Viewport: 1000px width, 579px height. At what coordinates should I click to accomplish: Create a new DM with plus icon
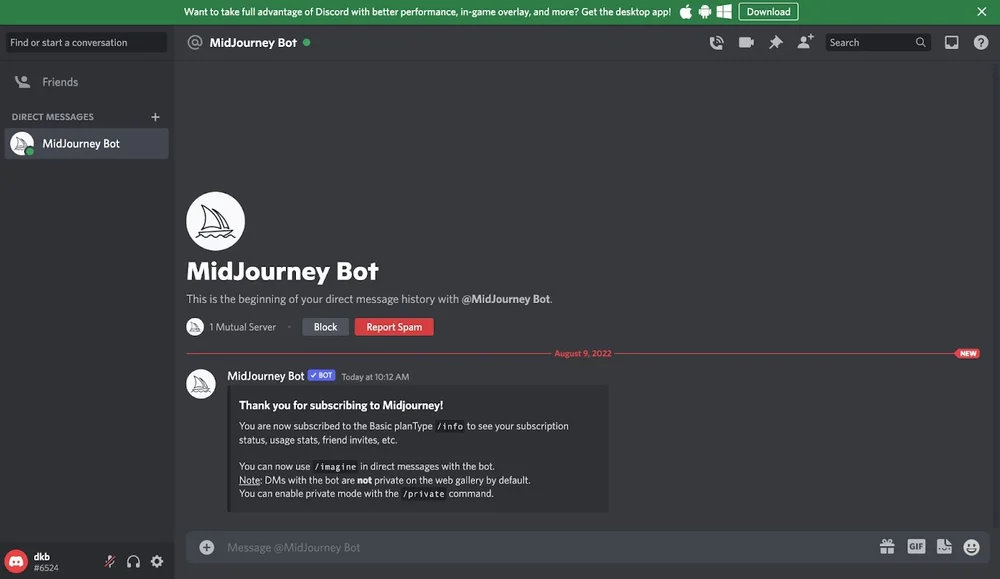point(155,117)
